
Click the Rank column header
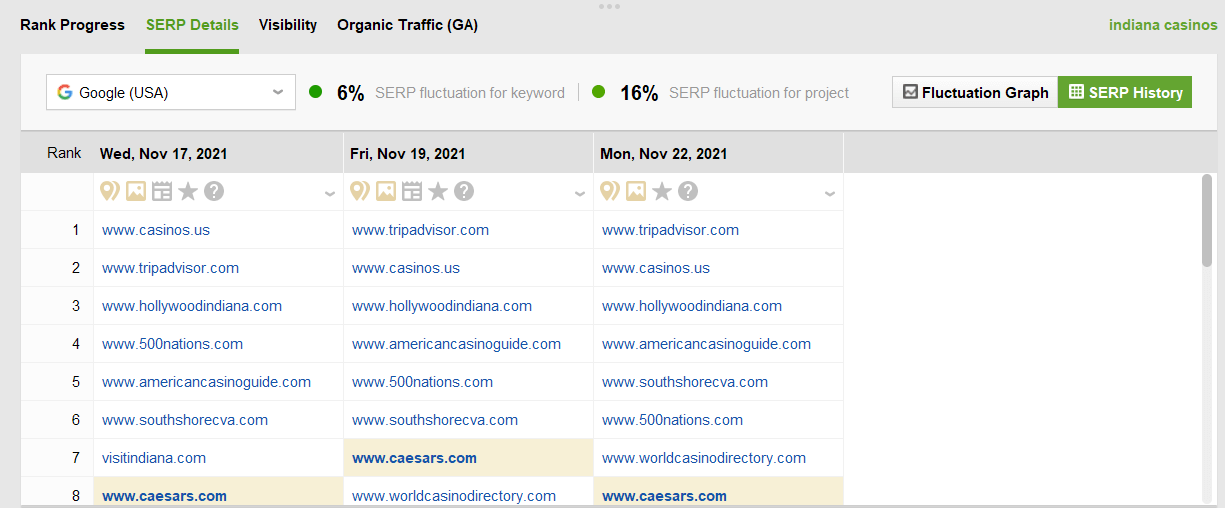tap(64, 153)
